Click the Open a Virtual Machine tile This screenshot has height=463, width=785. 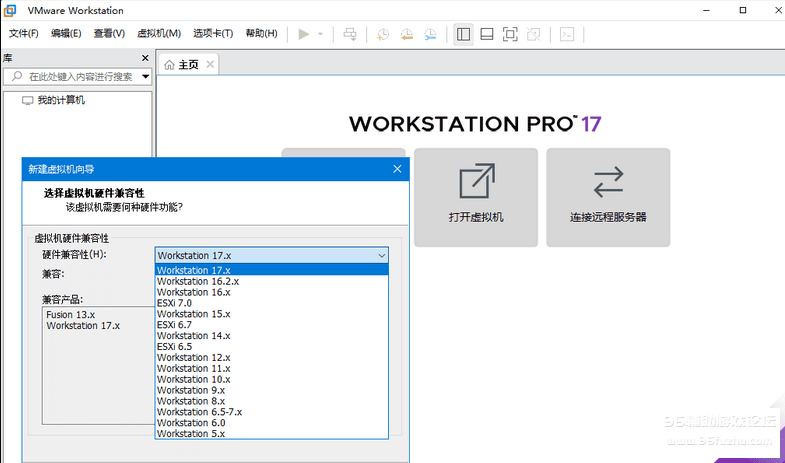pyautogui.click(x=476, y=197)
